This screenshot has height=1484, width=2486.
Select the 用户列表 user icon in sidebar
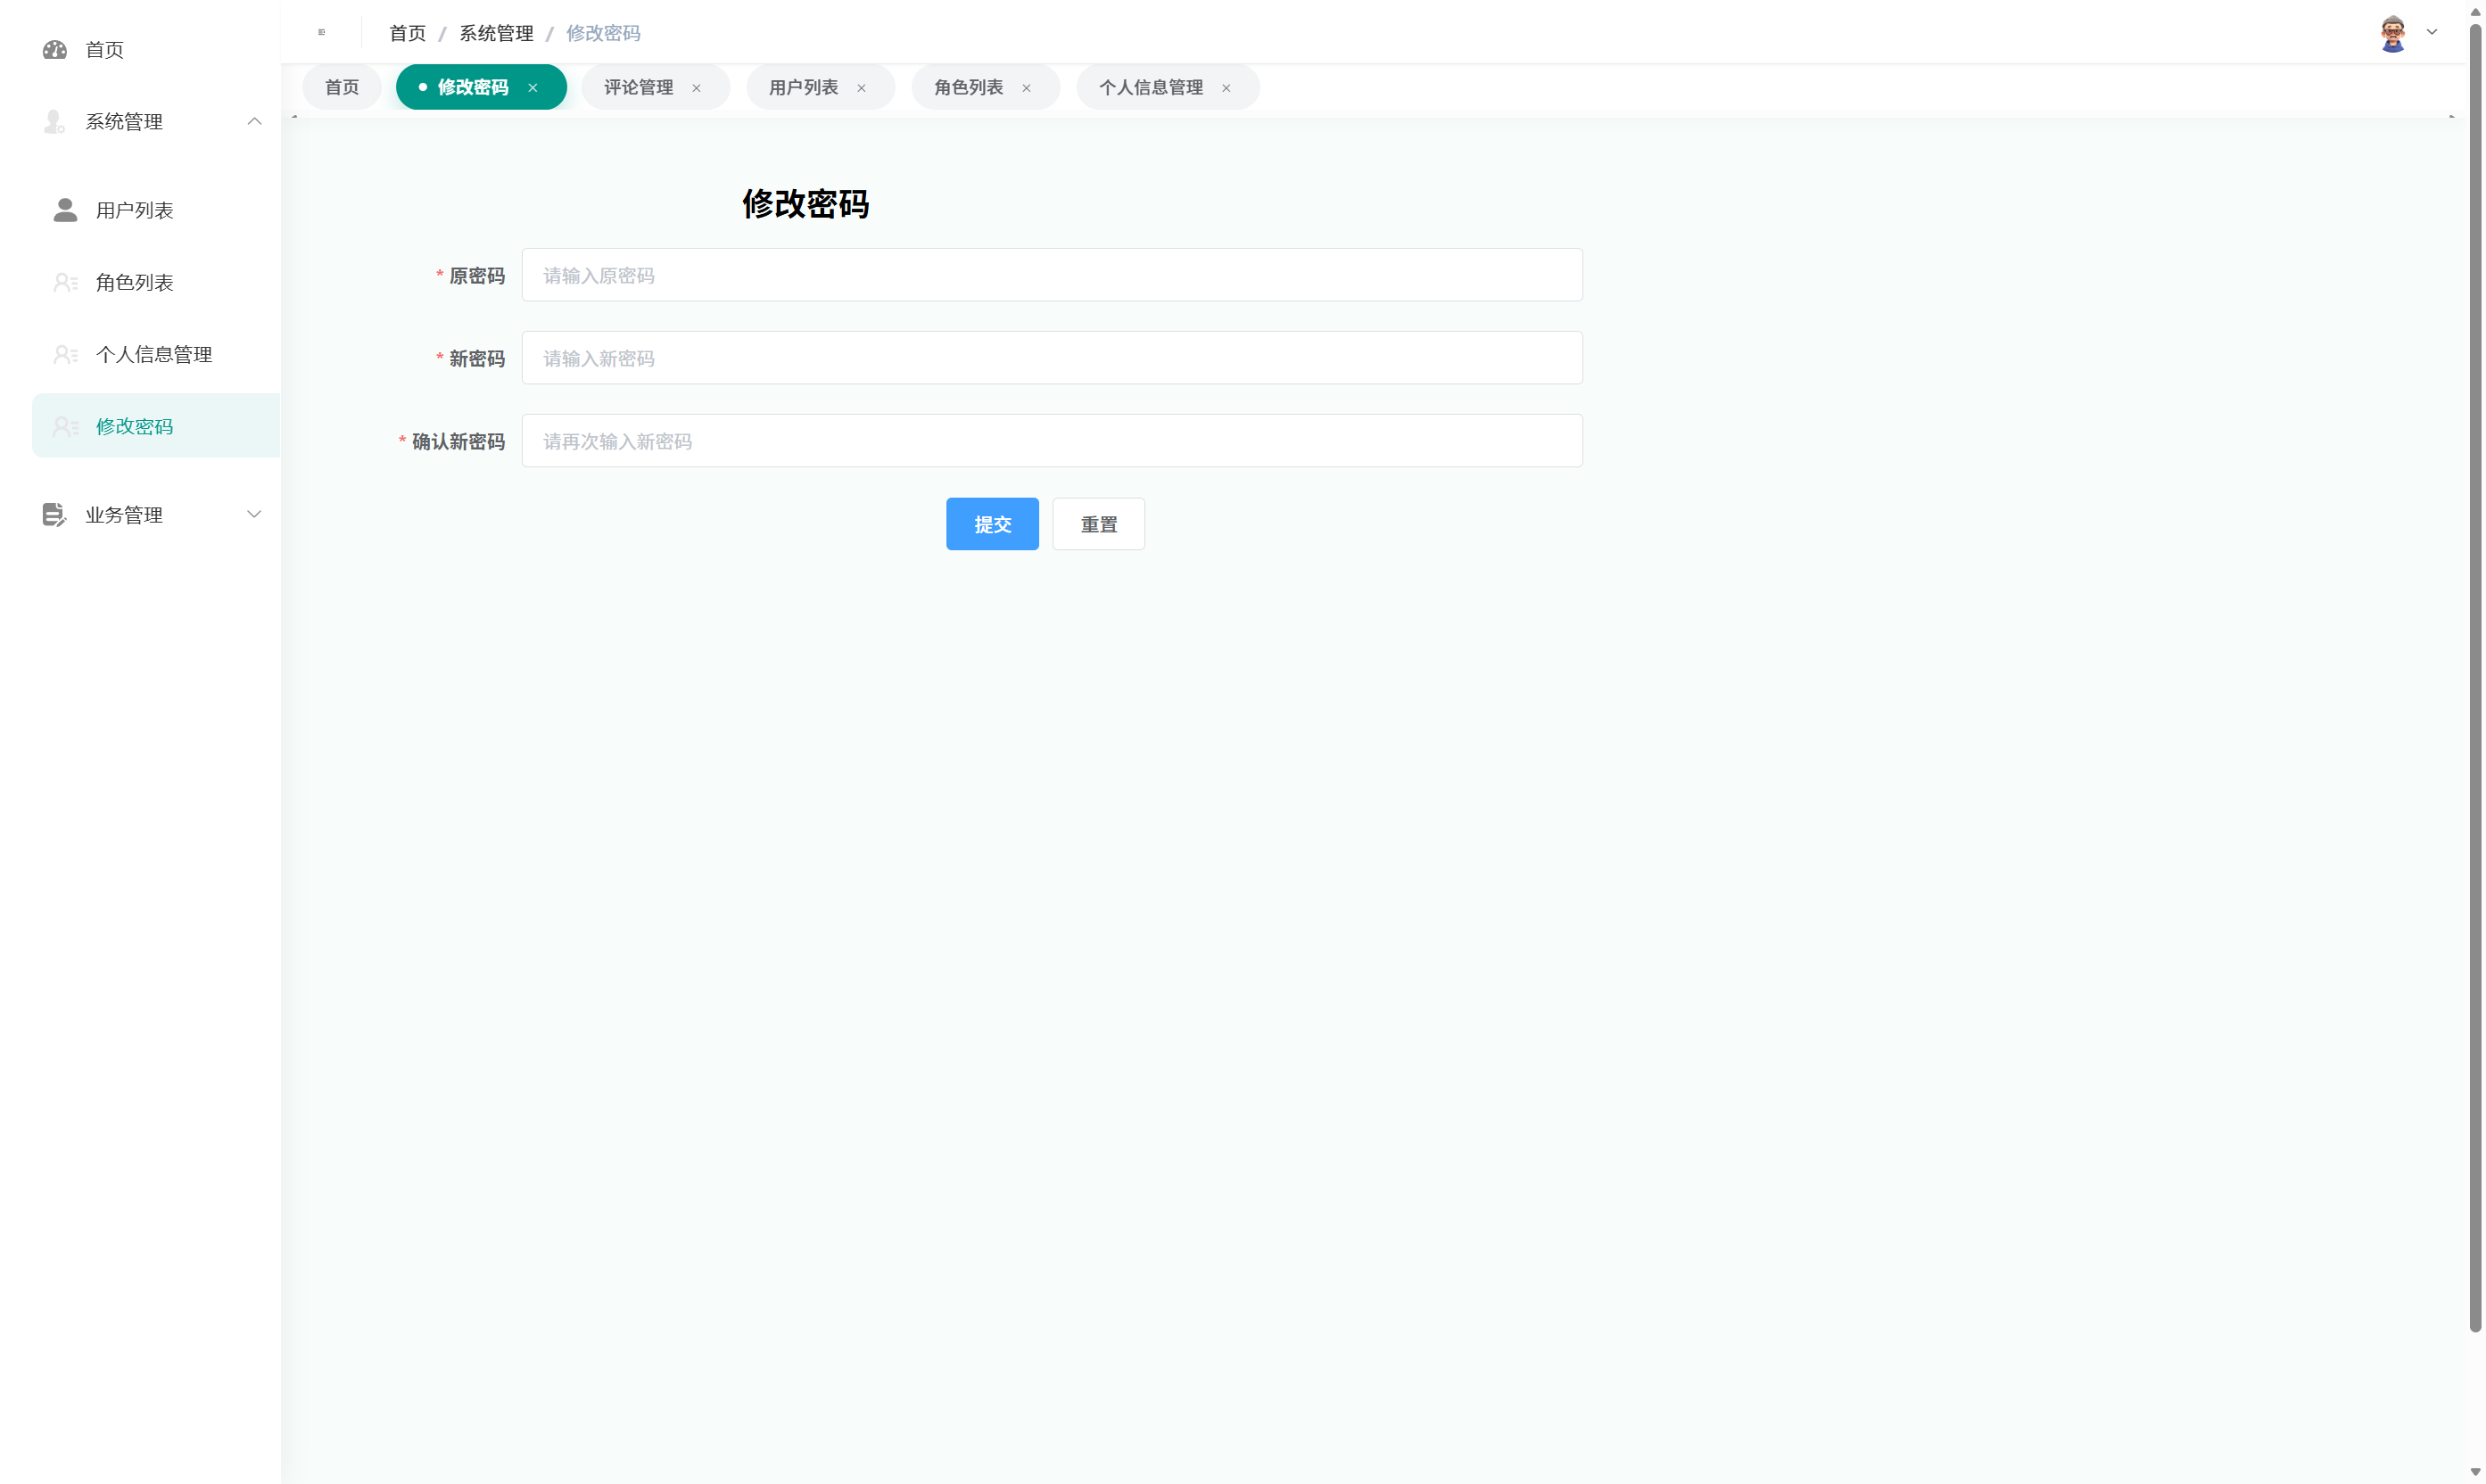65,211
